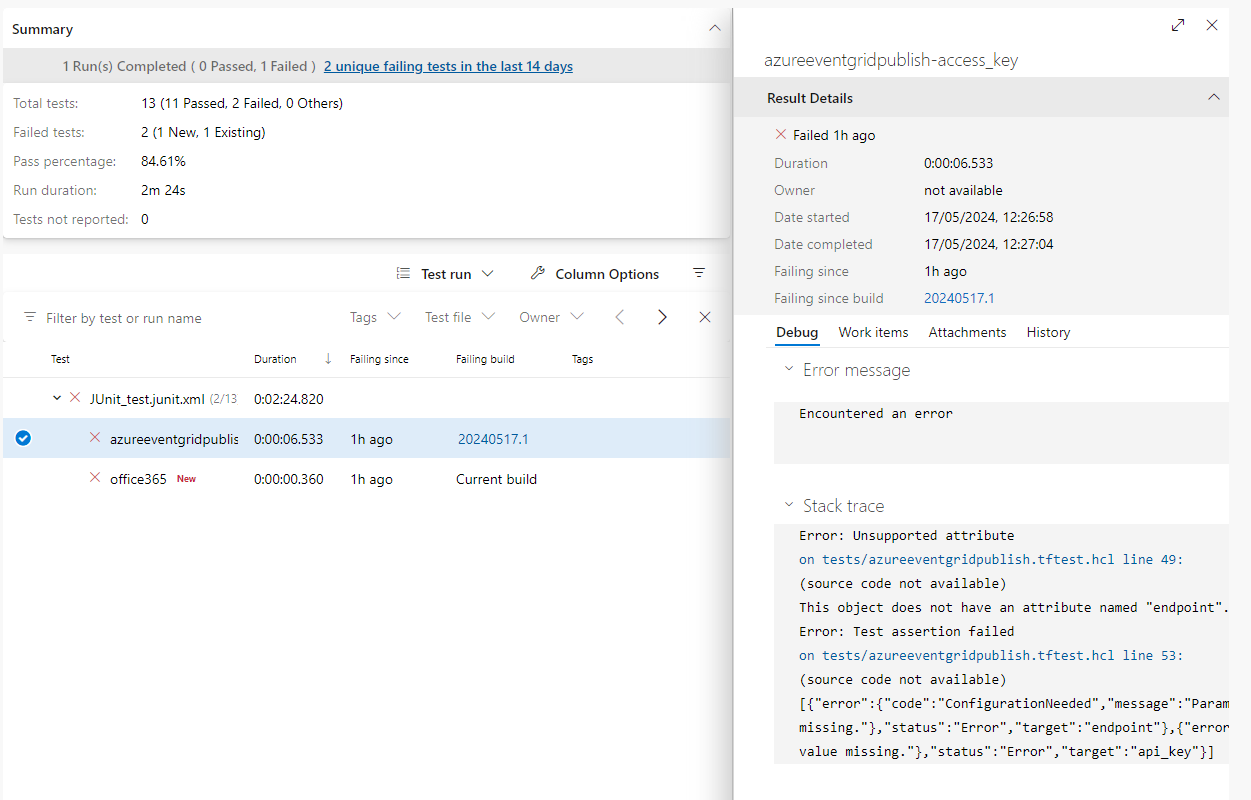1251x800 pixels.
Task: Open the Test file filter dropdown
Action: pyautogui.click(x=460, y=318)
